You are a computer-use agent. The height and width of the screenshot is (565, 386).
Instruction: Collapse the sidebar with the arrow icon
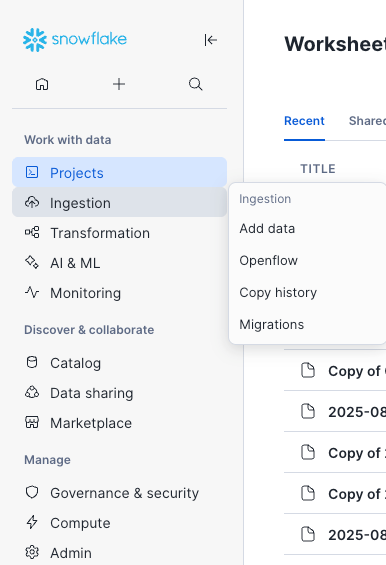pyautogui.click(x=210, y=40)
